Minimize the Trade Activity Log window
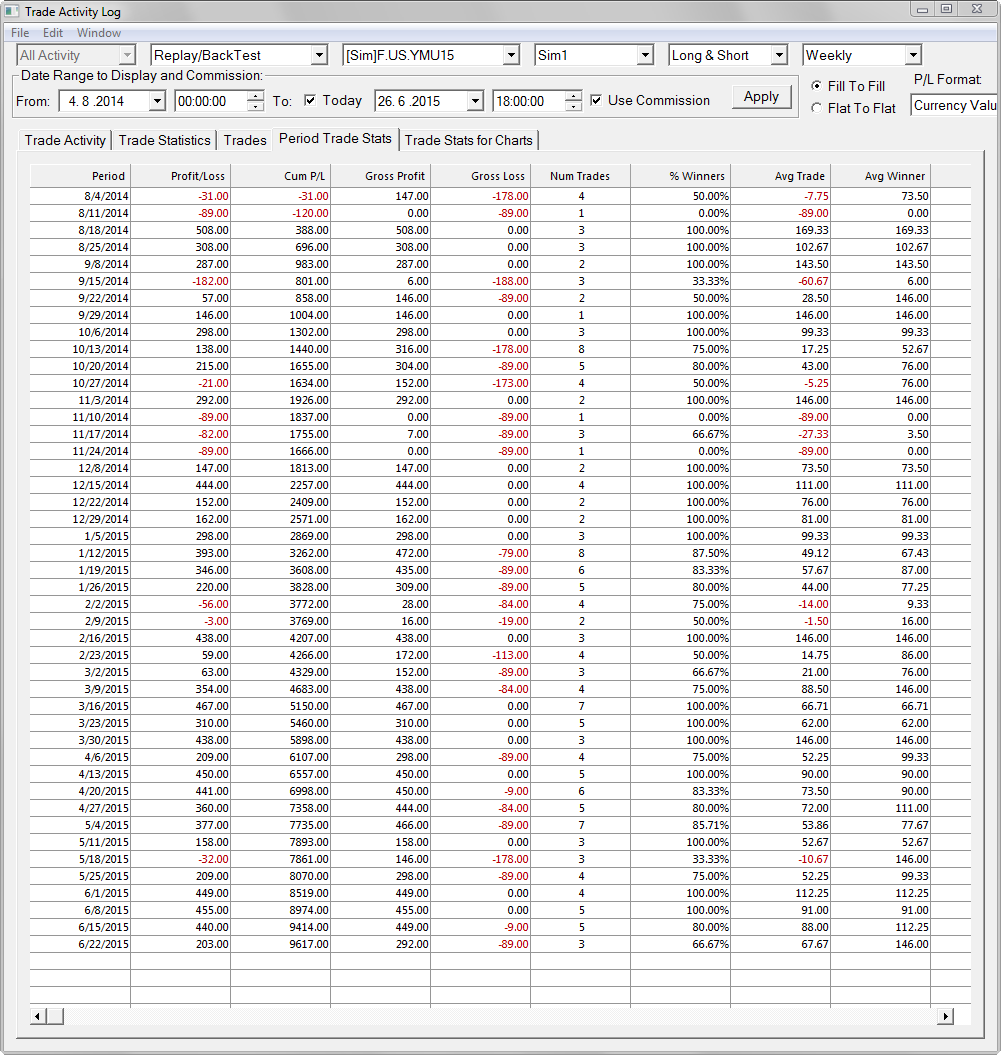Screen dimensions: 1001x1055 922,9
